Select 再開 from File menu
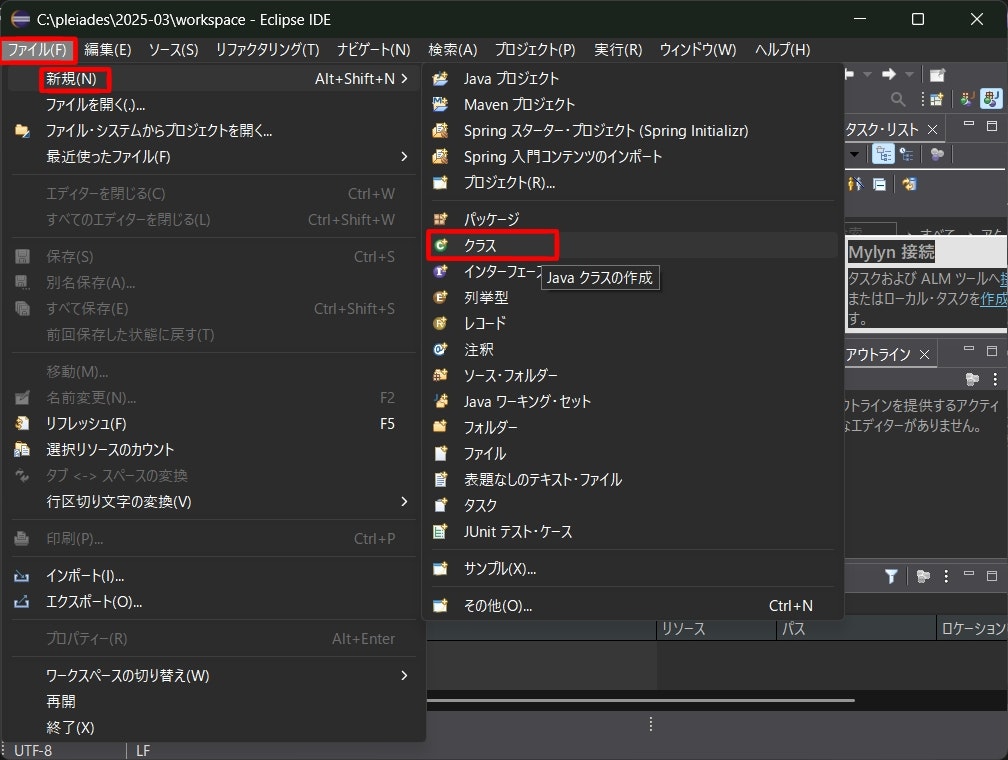 pos(60,701)
